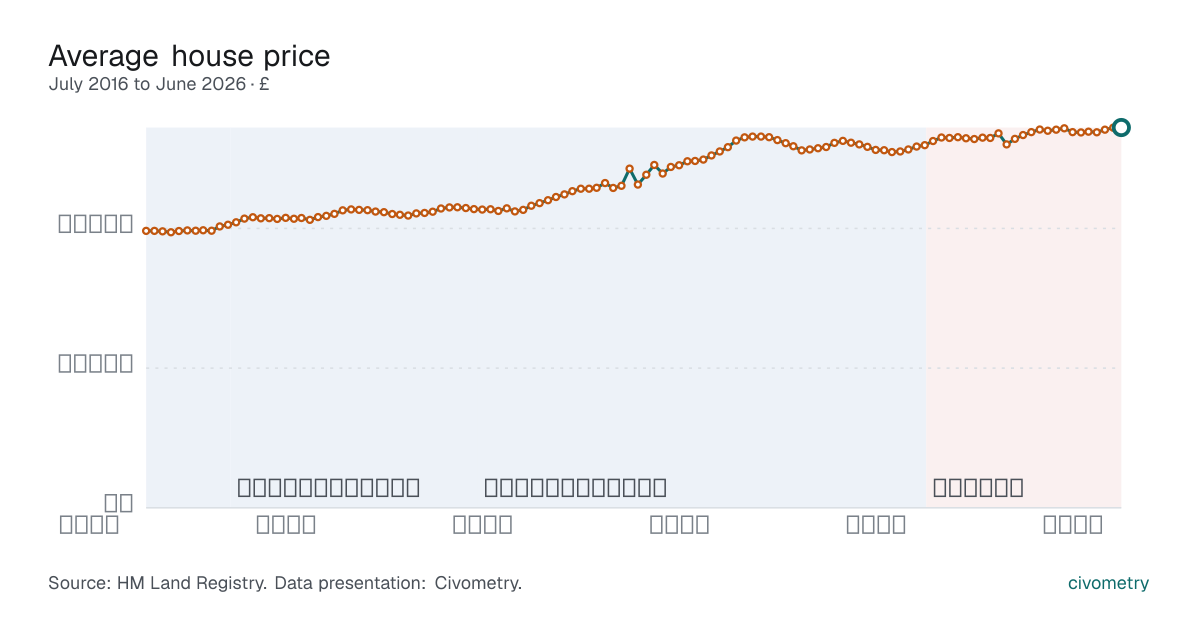This screenshot has width=1200, height=630.
Task: Click the large teal end-point marker
Action: coord(1121,127)
